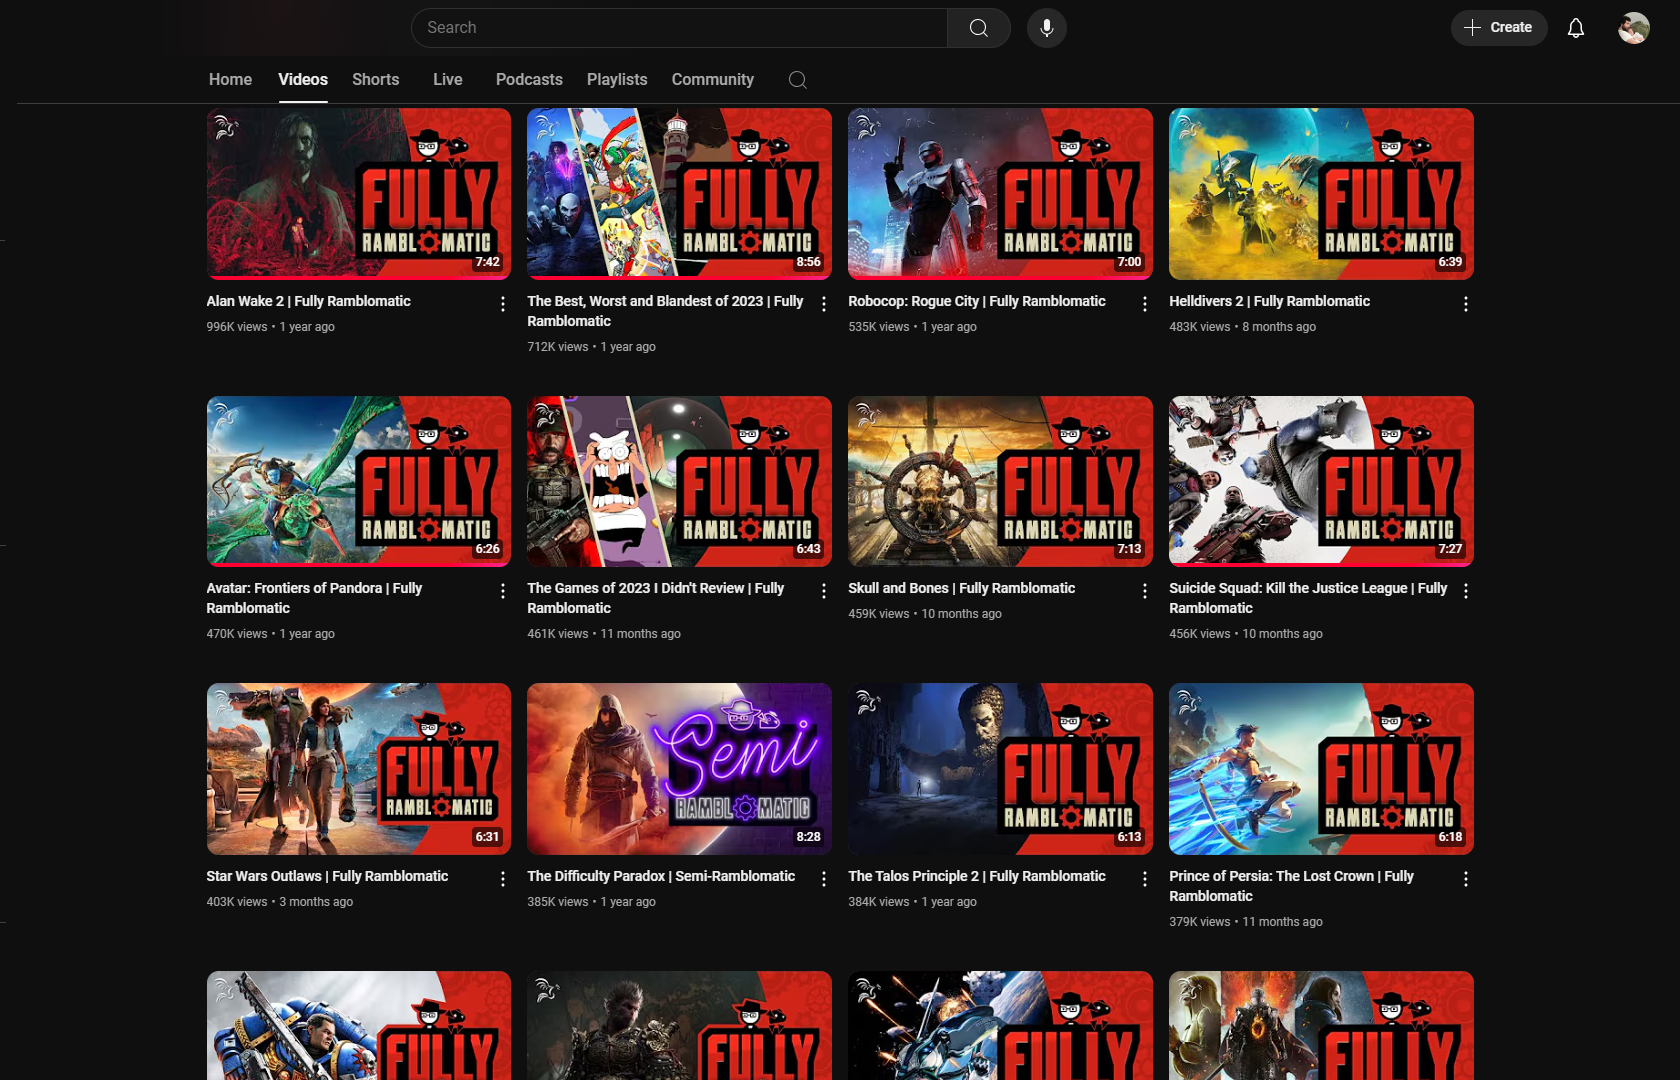Open The Difficulty Paradox title link
Image resolution: width=1680 pixels, height=1080 pixels.
(x=660, y=876)
